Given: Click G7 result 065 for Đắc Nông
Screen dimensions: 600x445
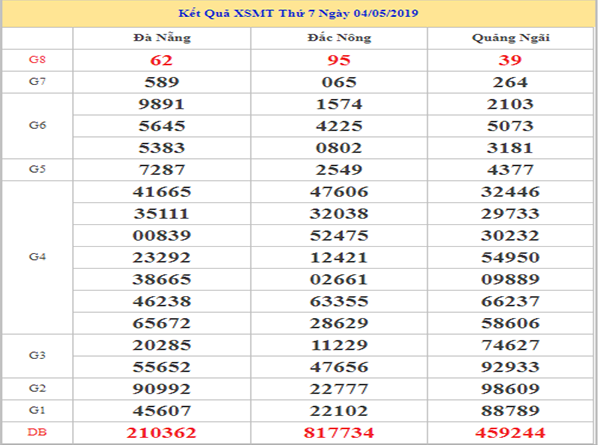Looking at the screenshot, I should point(339,82).
